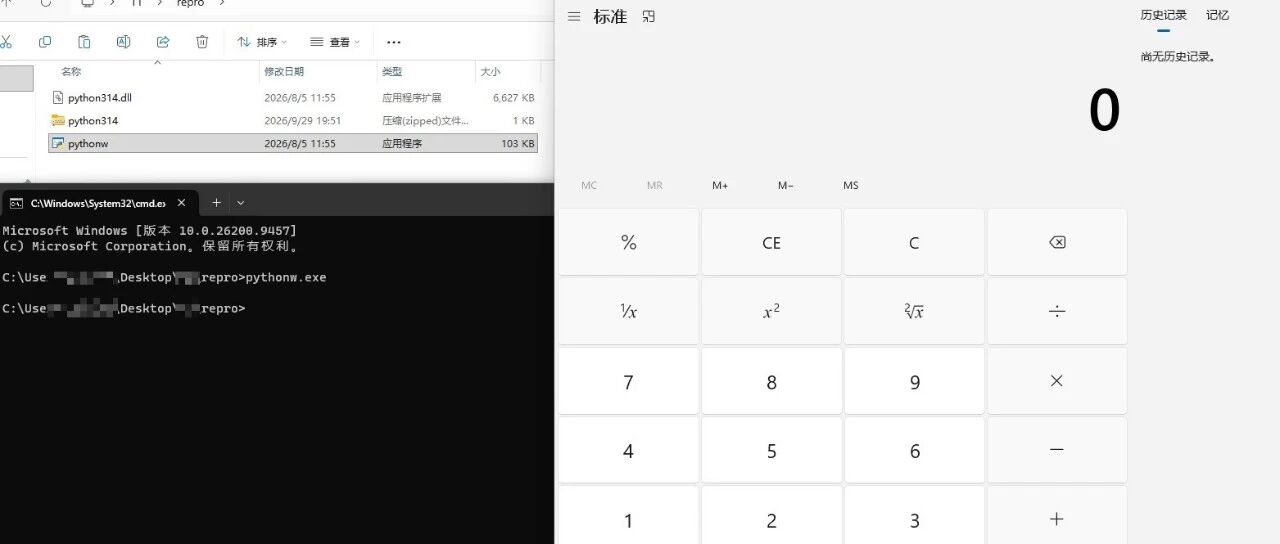This screenshot has height=544, width=1280.
Task: Click the 修改日期 column header
Action: 284,72
